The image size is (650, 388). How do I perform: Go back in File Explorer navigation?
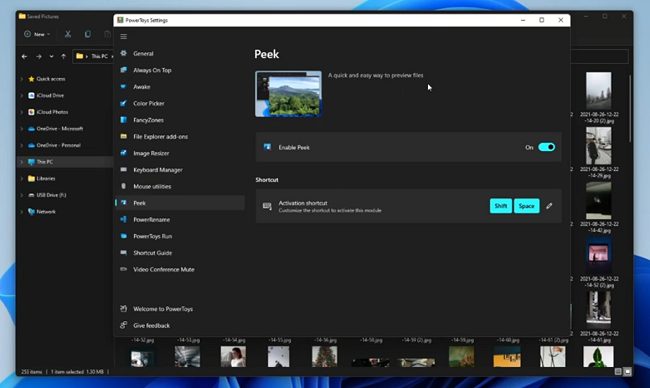(x=24, y=56)
